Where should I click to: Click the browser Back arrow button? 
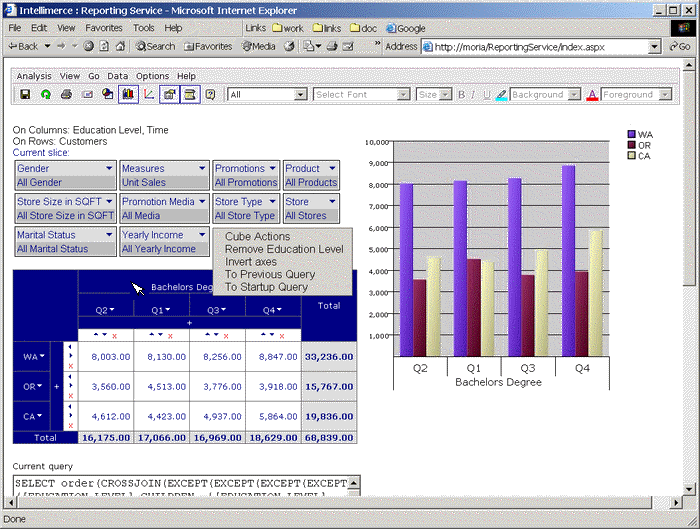tap(23, 46)
